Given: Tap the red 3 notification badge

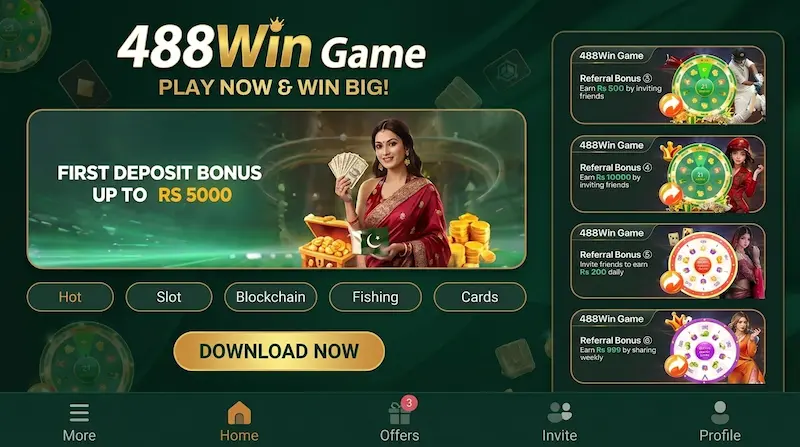Looking at the screenshot, I should click(x=409, y=403).
